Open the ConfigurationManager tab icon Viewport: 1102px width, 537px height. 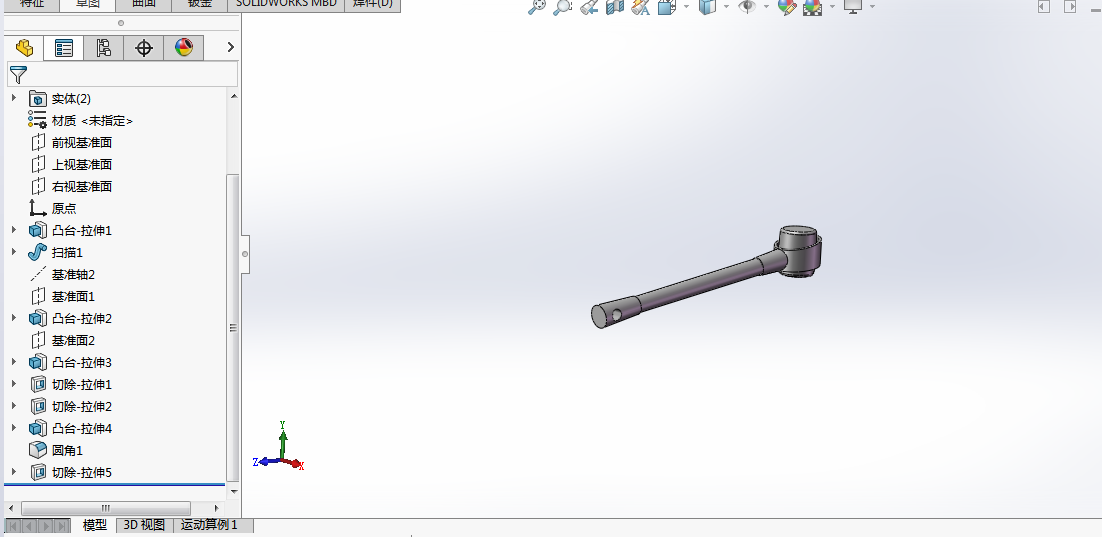[103, 48]
